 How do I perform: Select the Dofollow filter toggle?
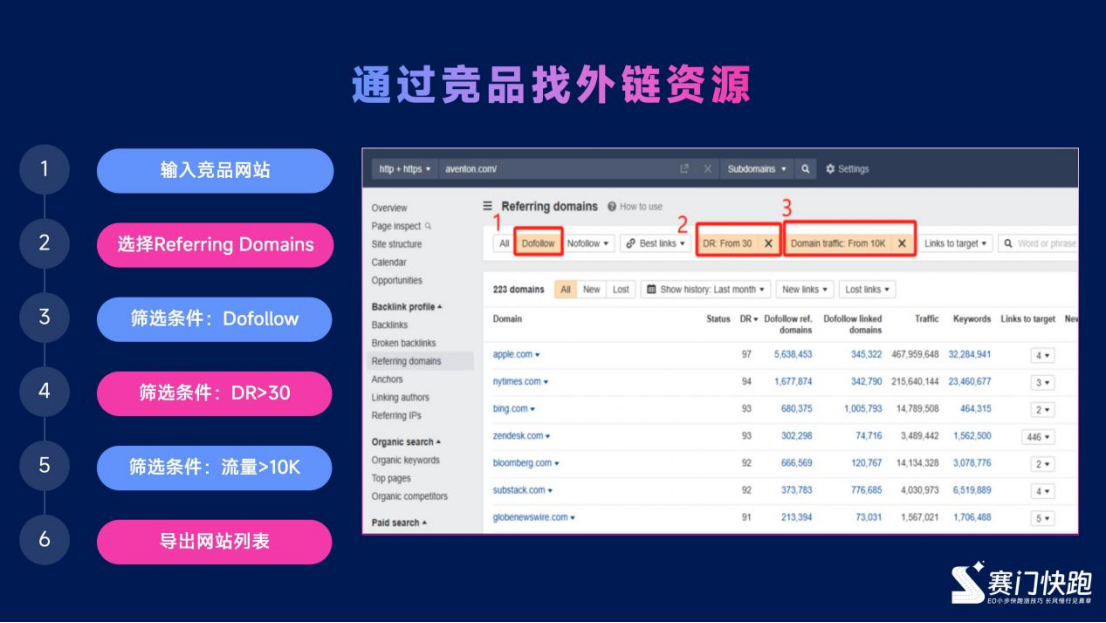(x=538, y=243)
